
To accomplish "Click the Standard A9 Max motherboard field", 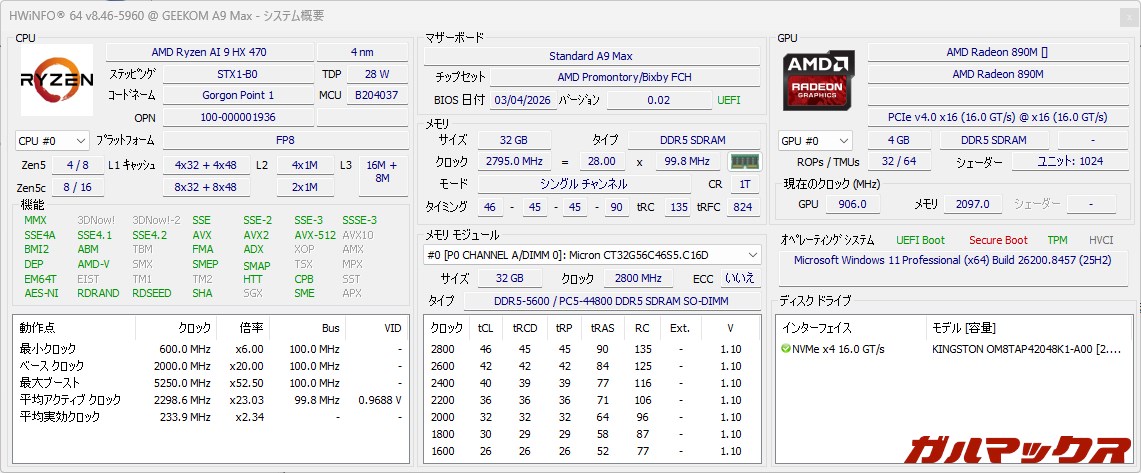I will [x=591, y=56].
